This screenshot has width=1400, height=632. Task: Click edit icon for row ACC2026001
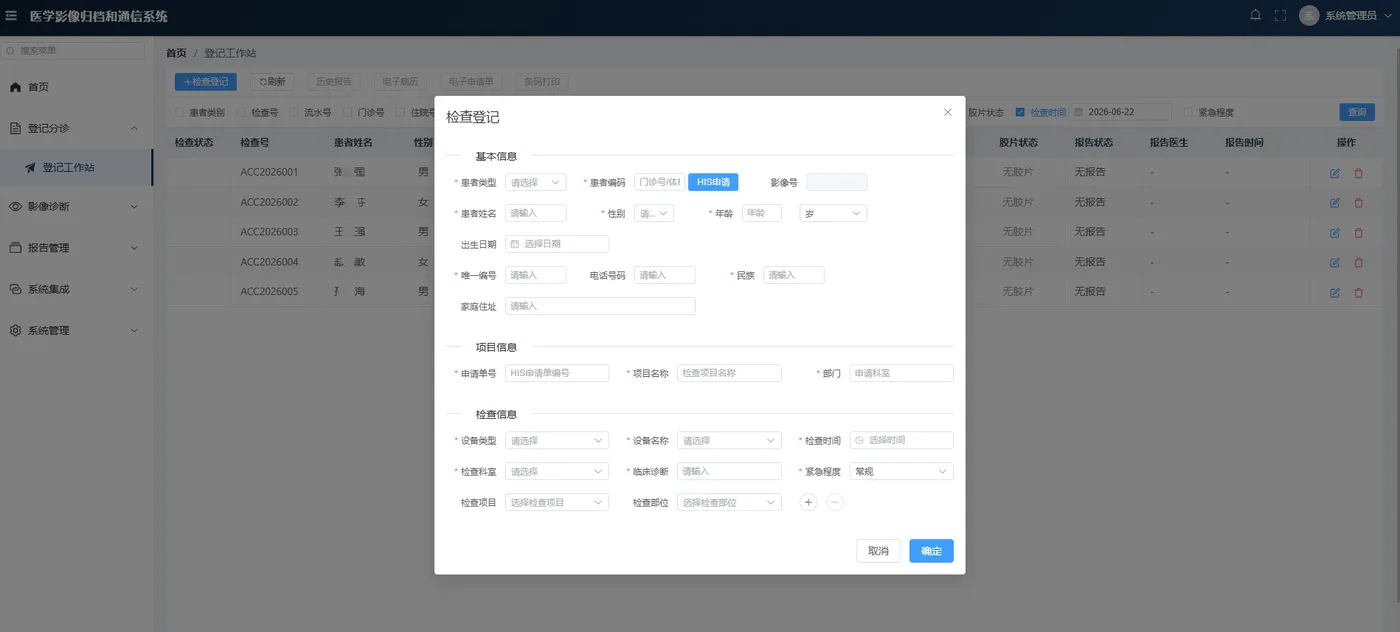[1335, 173]
